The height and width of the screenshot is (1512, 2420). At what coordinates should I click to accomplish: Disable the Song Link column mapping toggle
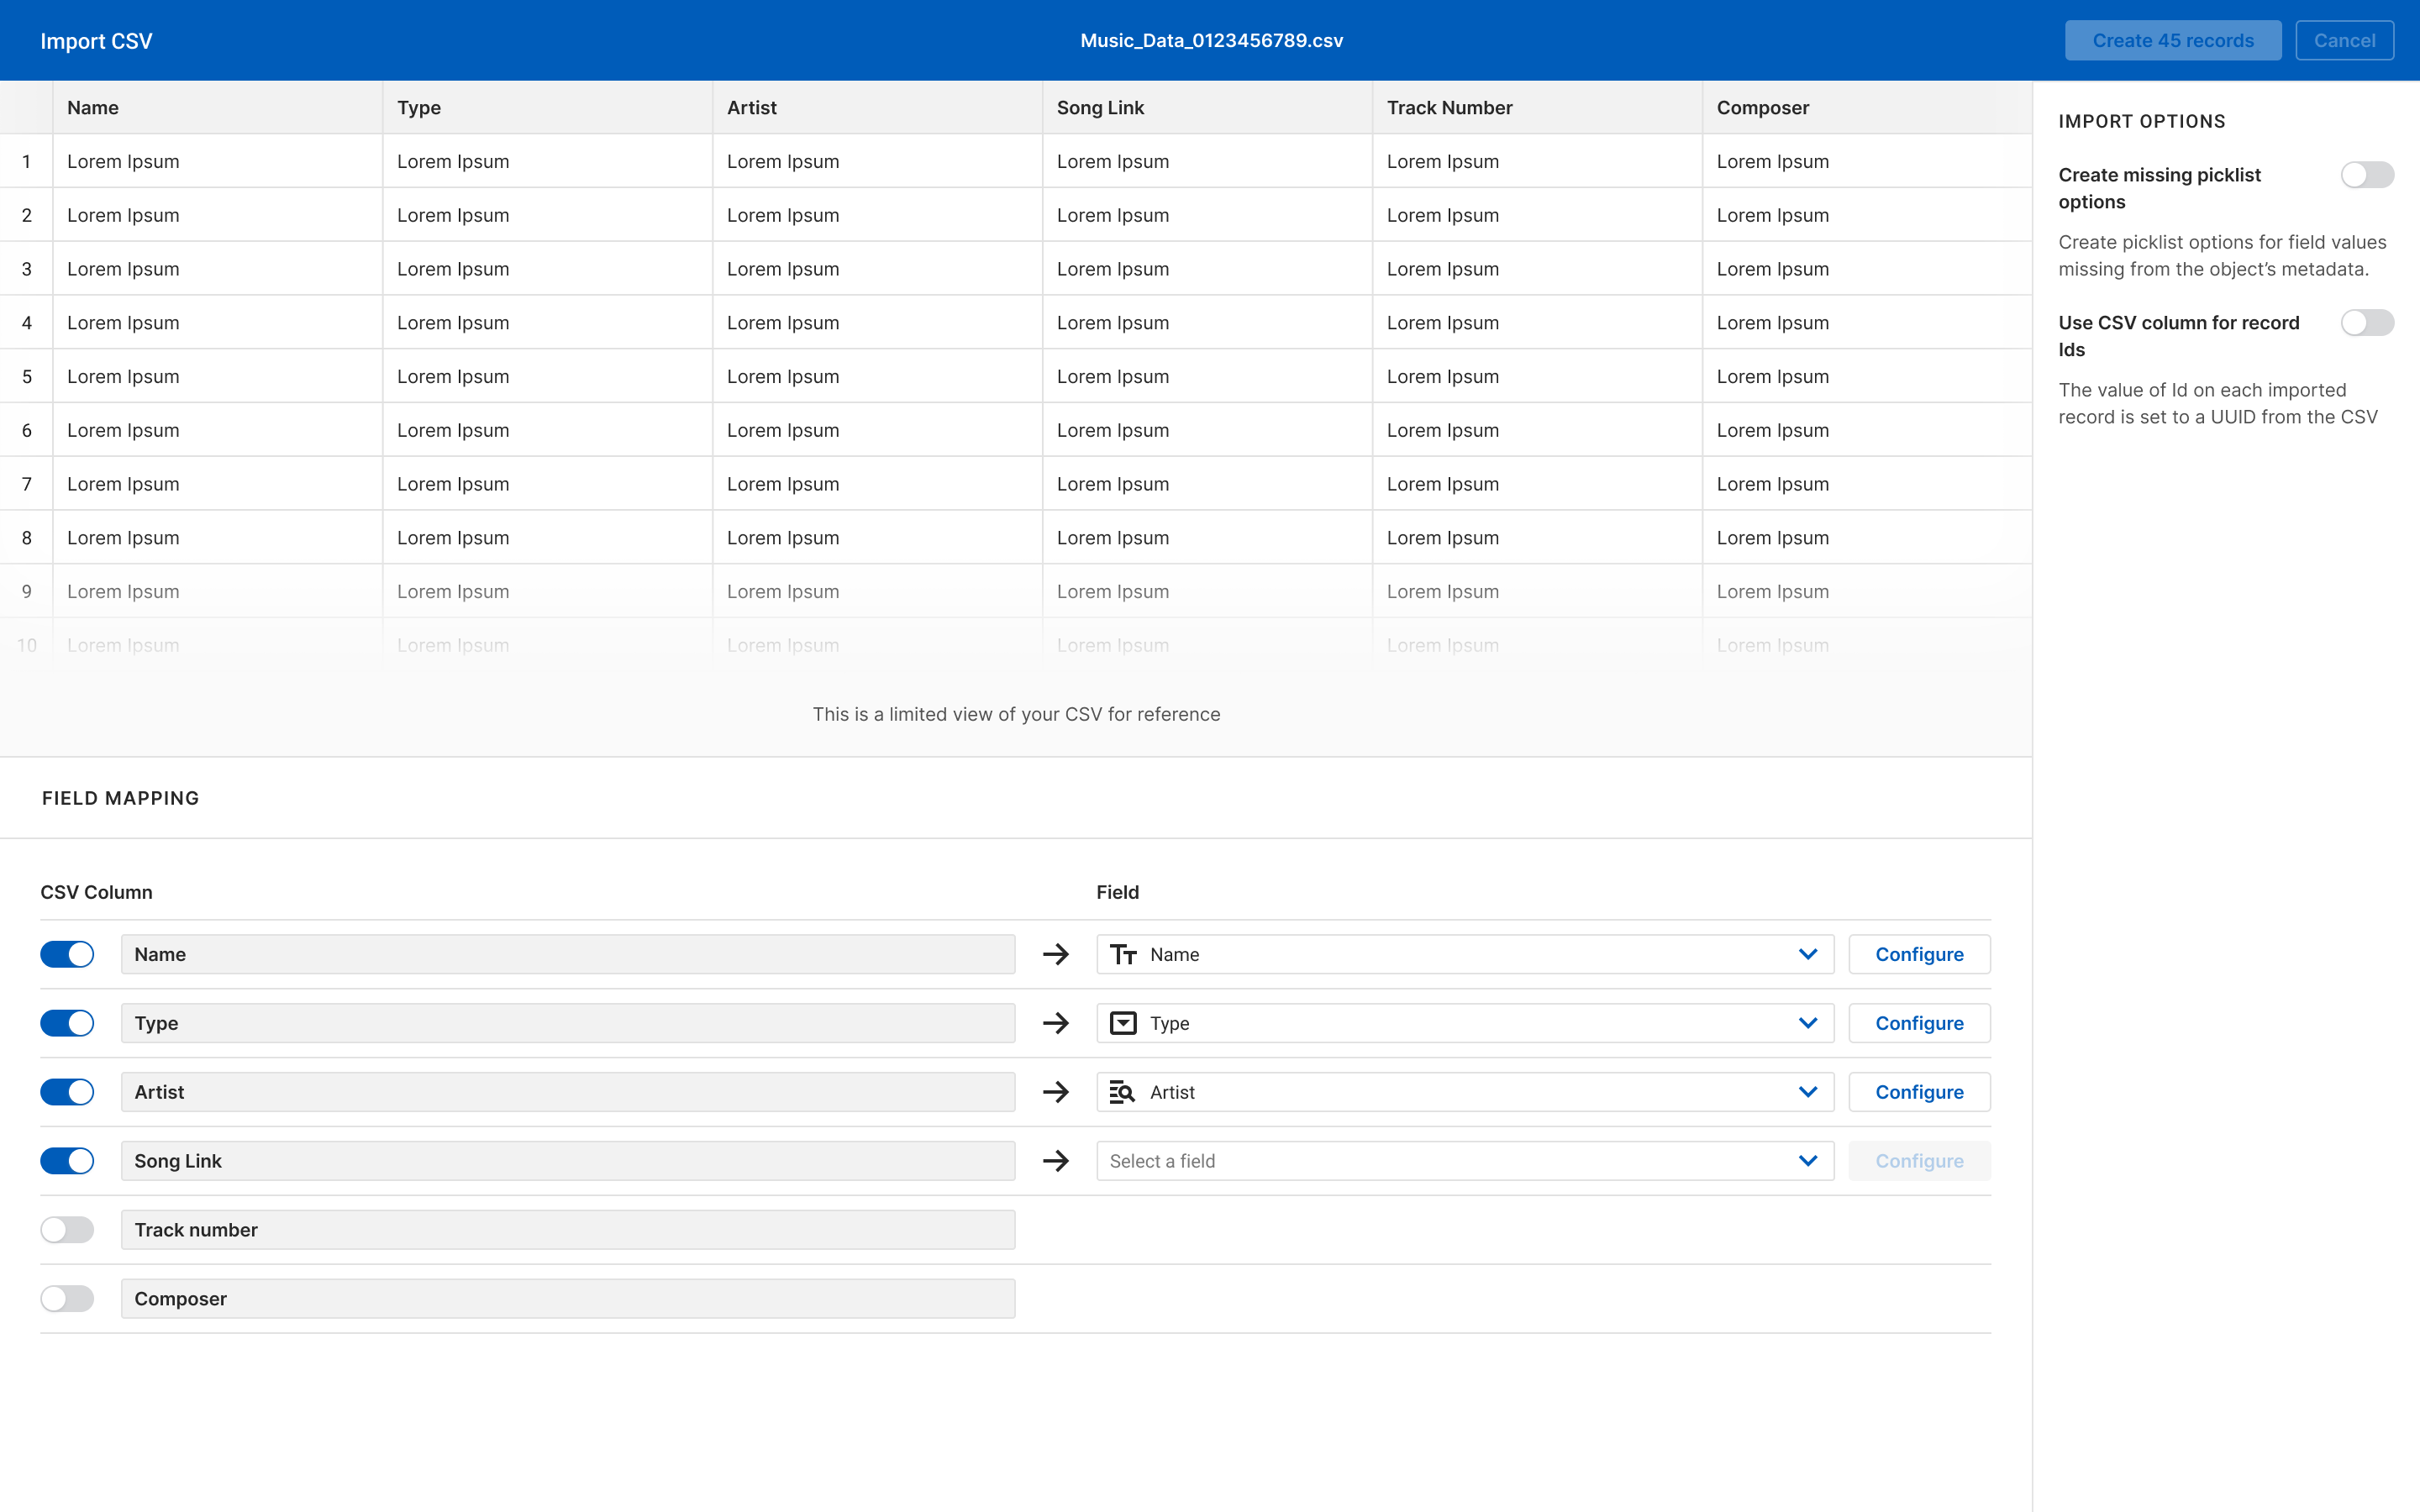67,1161
